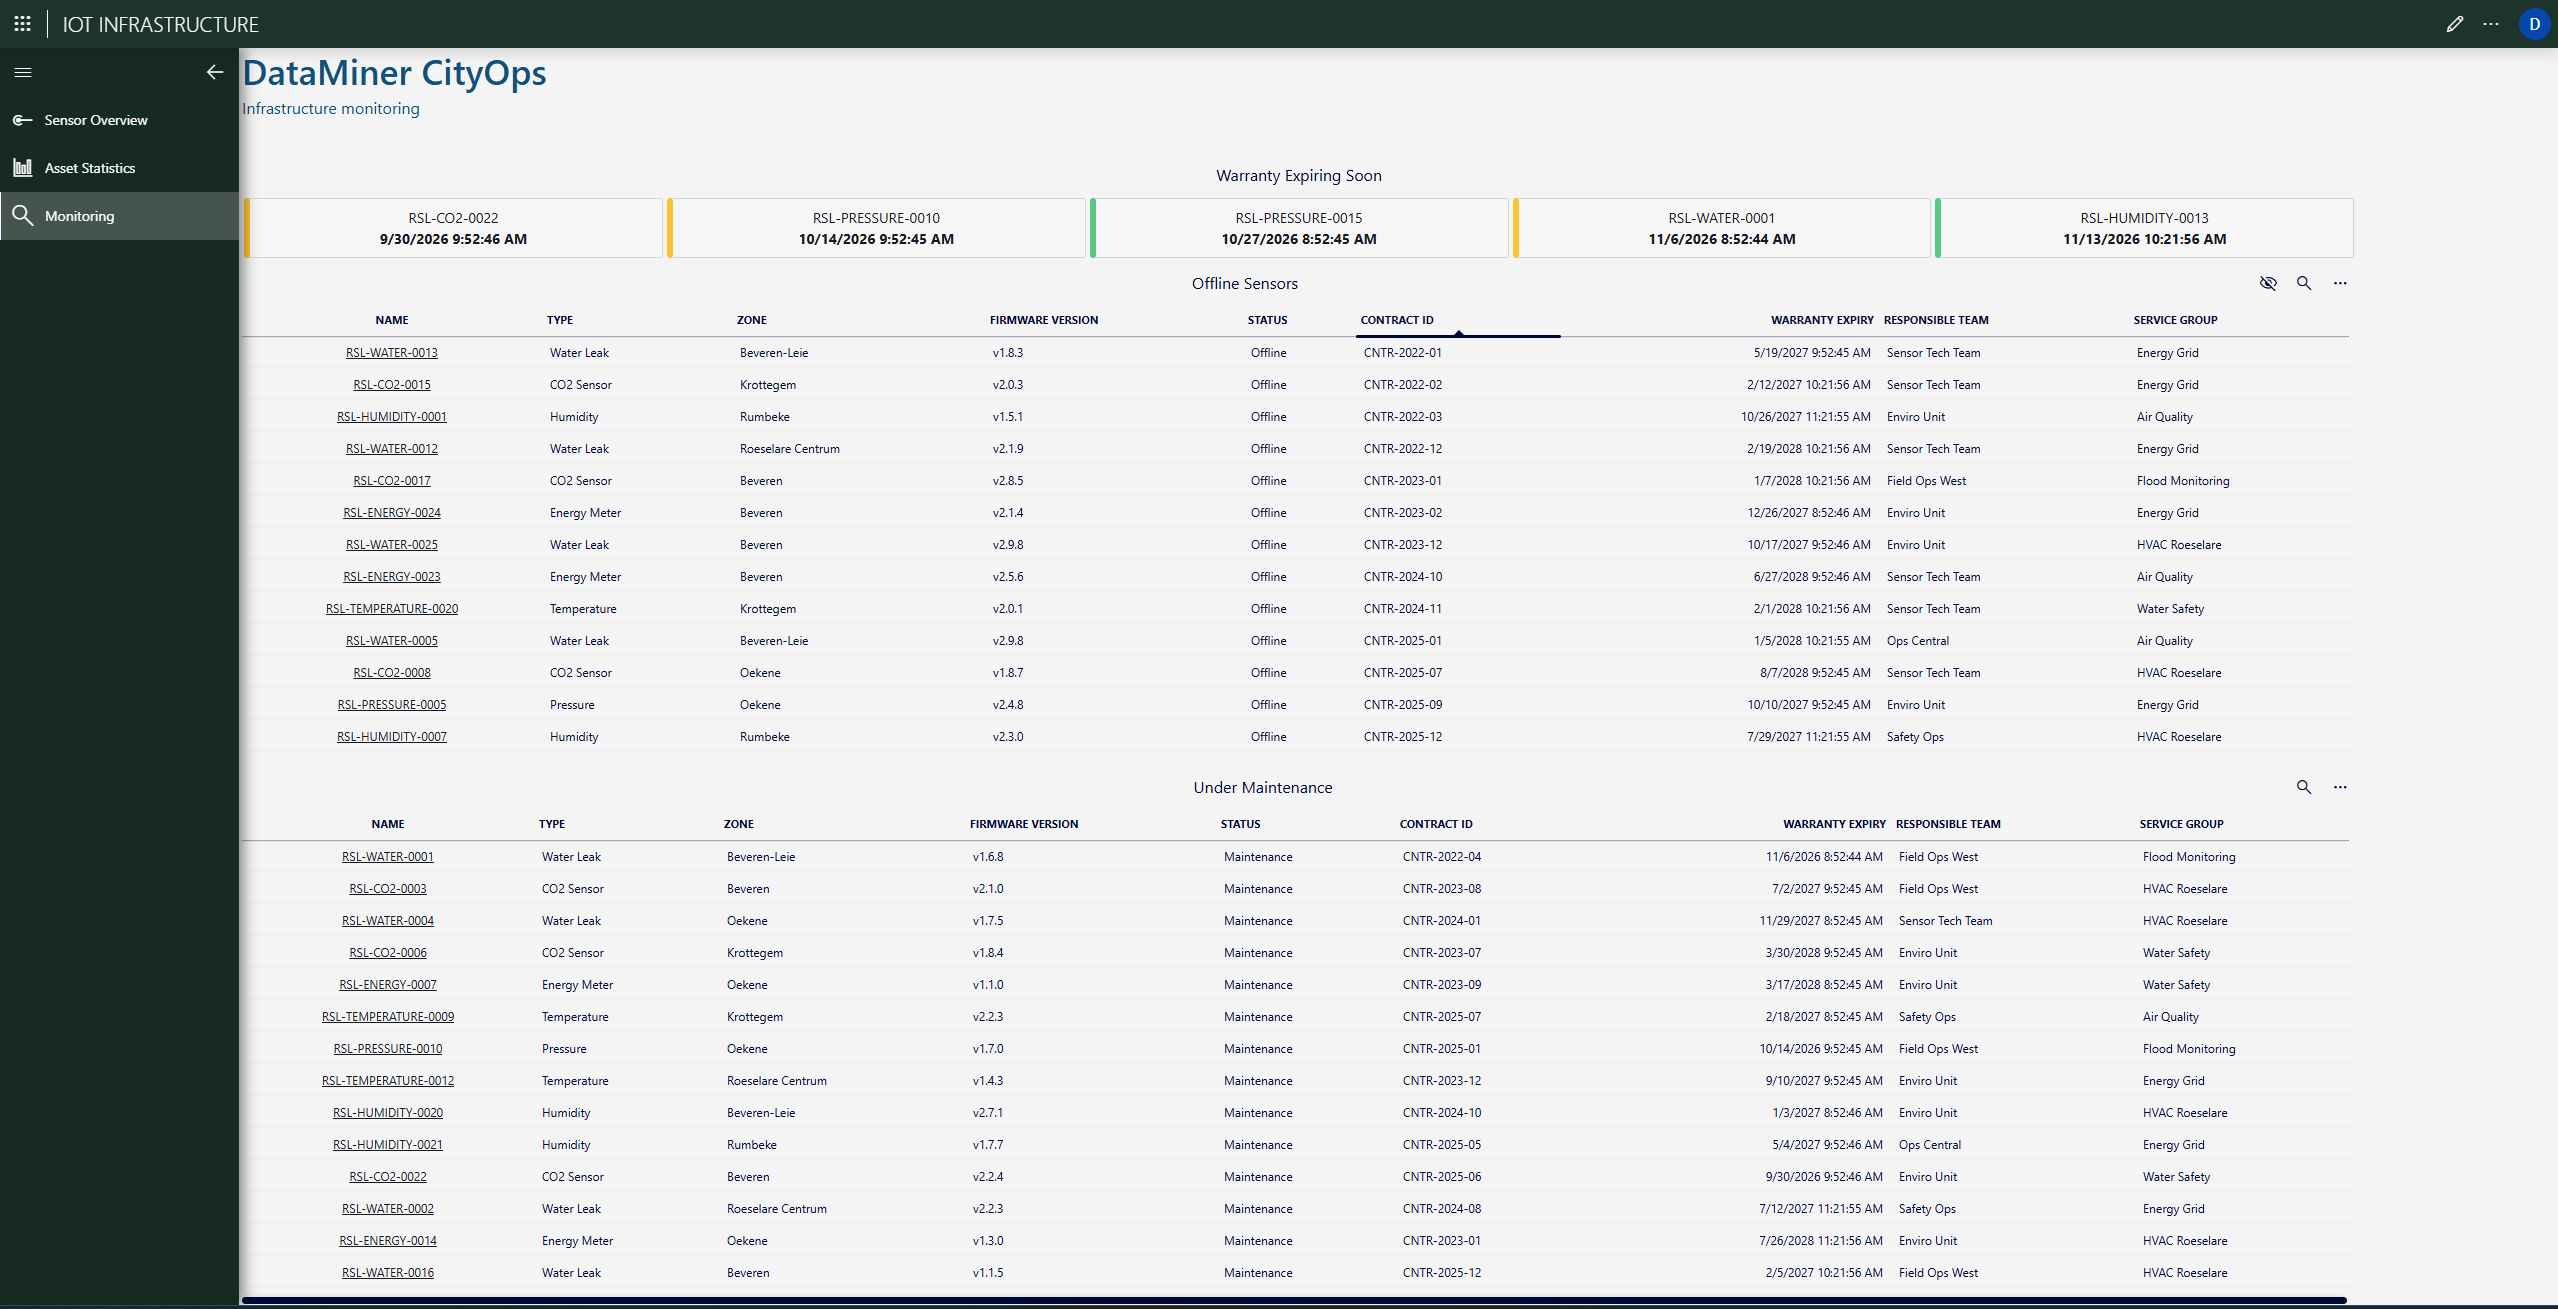Click the pencil edit icon
This screenshot has height=1309, width=2558.
(2454, 24)
